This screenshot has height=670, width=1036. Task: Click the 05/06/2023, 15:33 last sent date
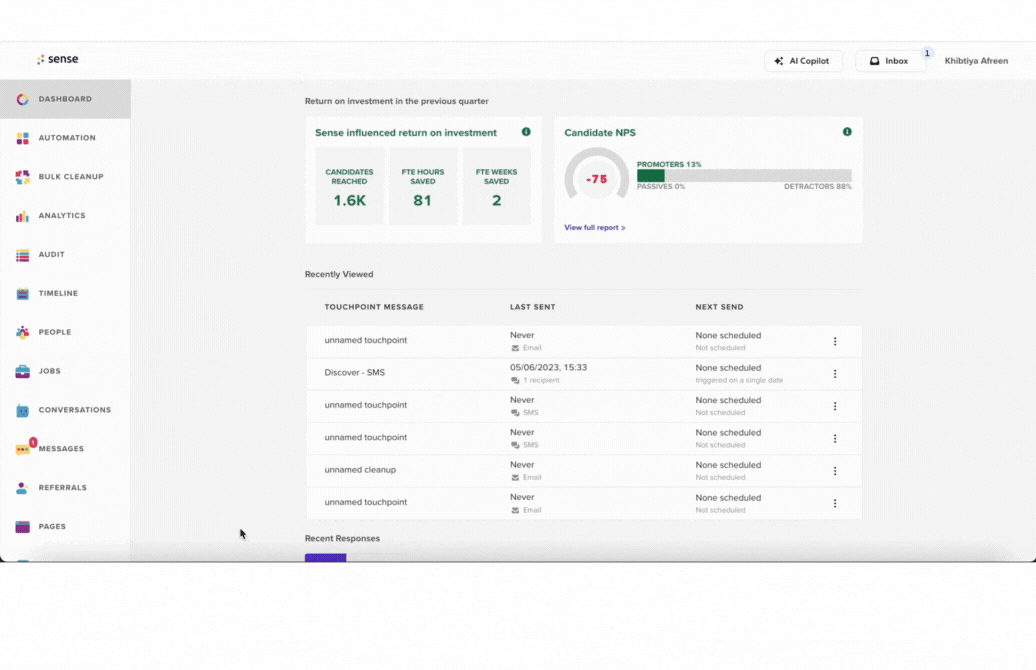tap(548, 367)
